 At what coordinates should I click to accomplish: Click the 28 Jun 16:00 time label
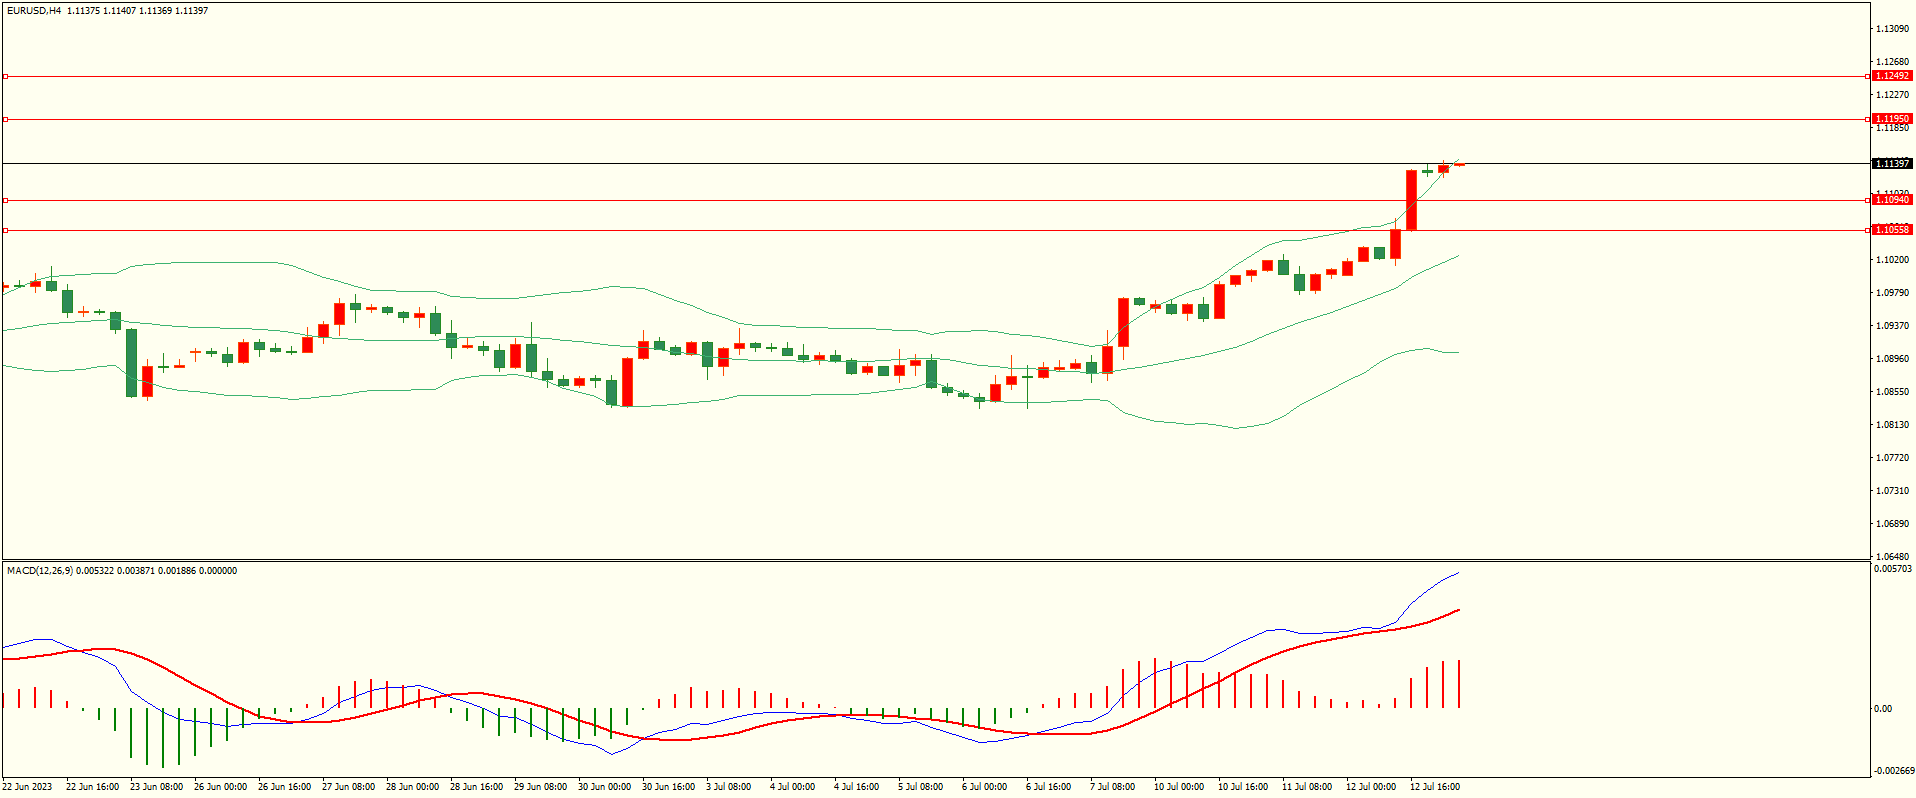[477, 787]
